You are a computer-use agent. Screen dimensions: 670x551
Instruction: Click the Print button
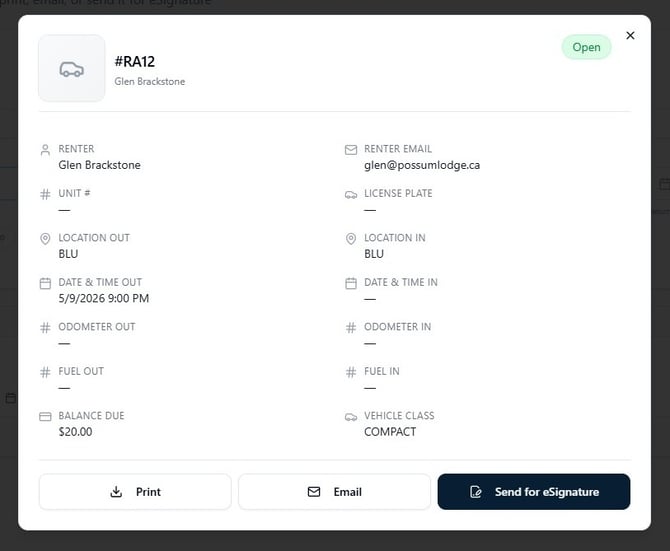tap(135, 492)
